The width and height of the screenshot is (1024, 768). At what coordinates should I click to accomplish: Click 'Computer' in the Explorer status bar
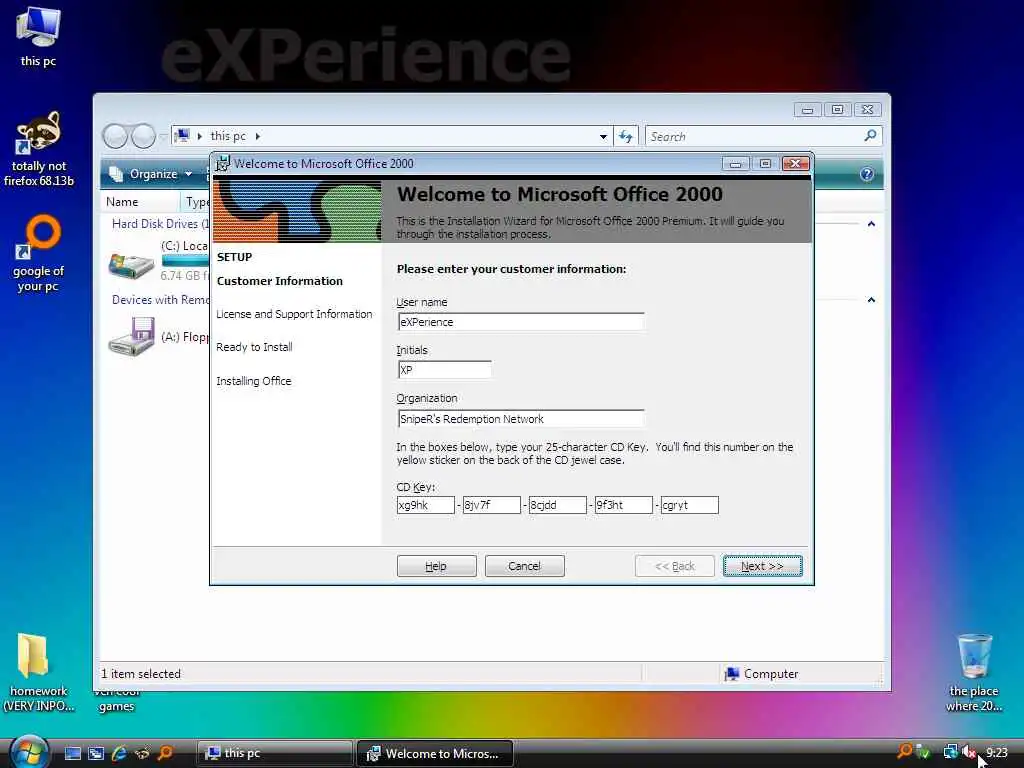pos(761,674)
